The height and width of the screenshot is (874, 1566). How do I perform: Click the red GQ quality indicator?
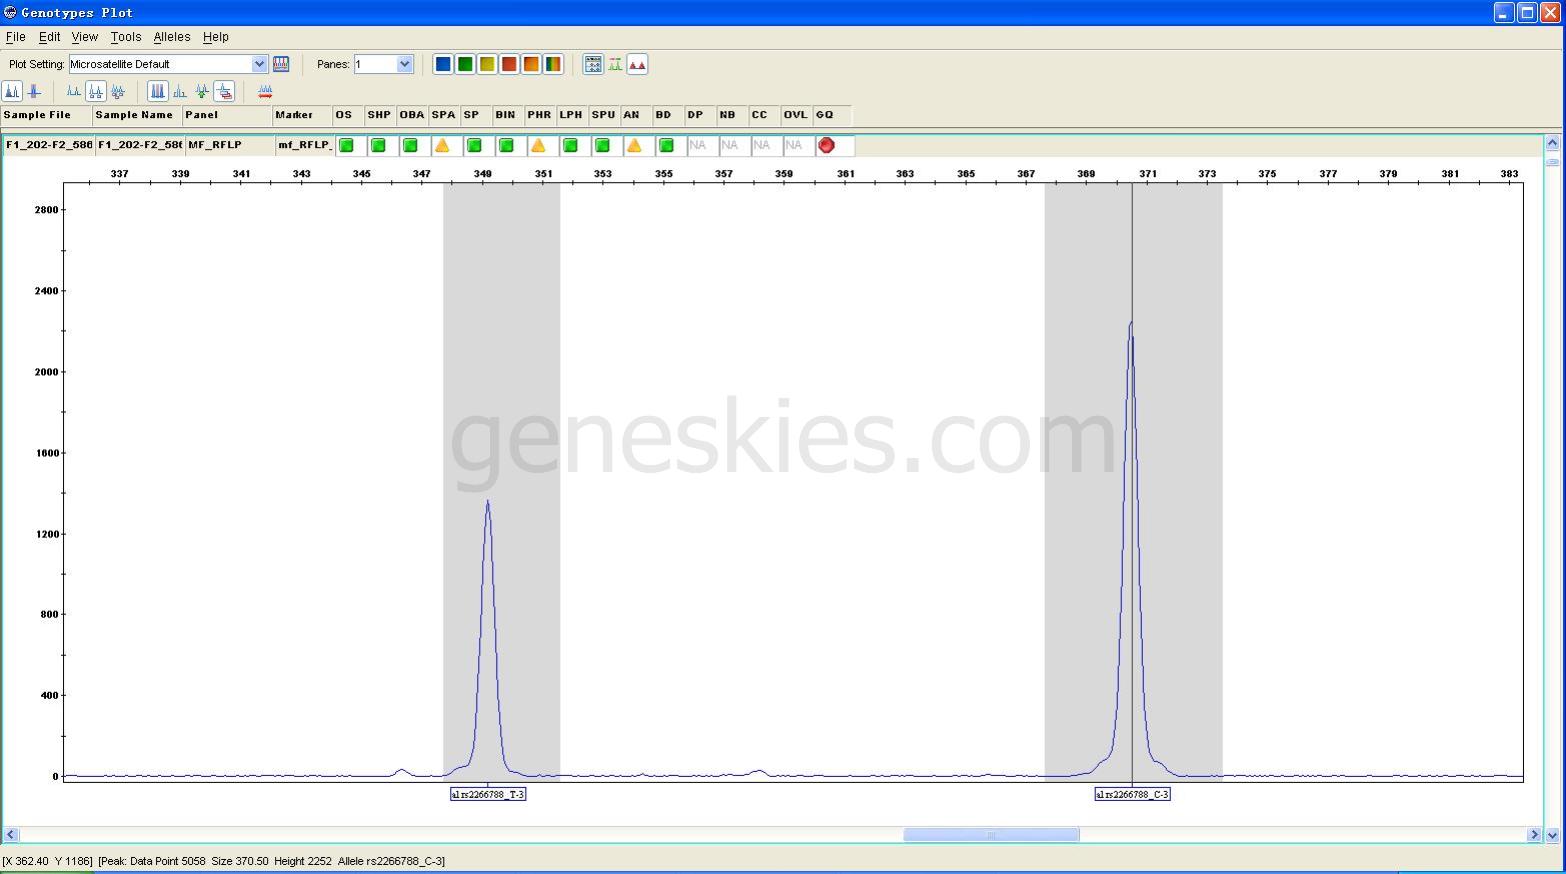coord(826,146)
